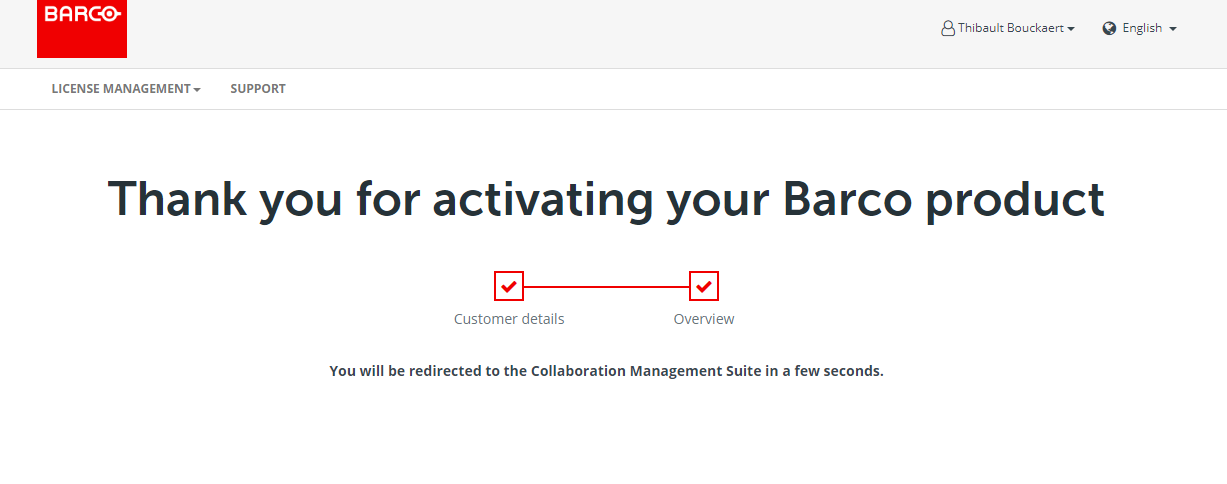Click the redirect notice message
Screen dimensions: 1227x484
[606, 371]
